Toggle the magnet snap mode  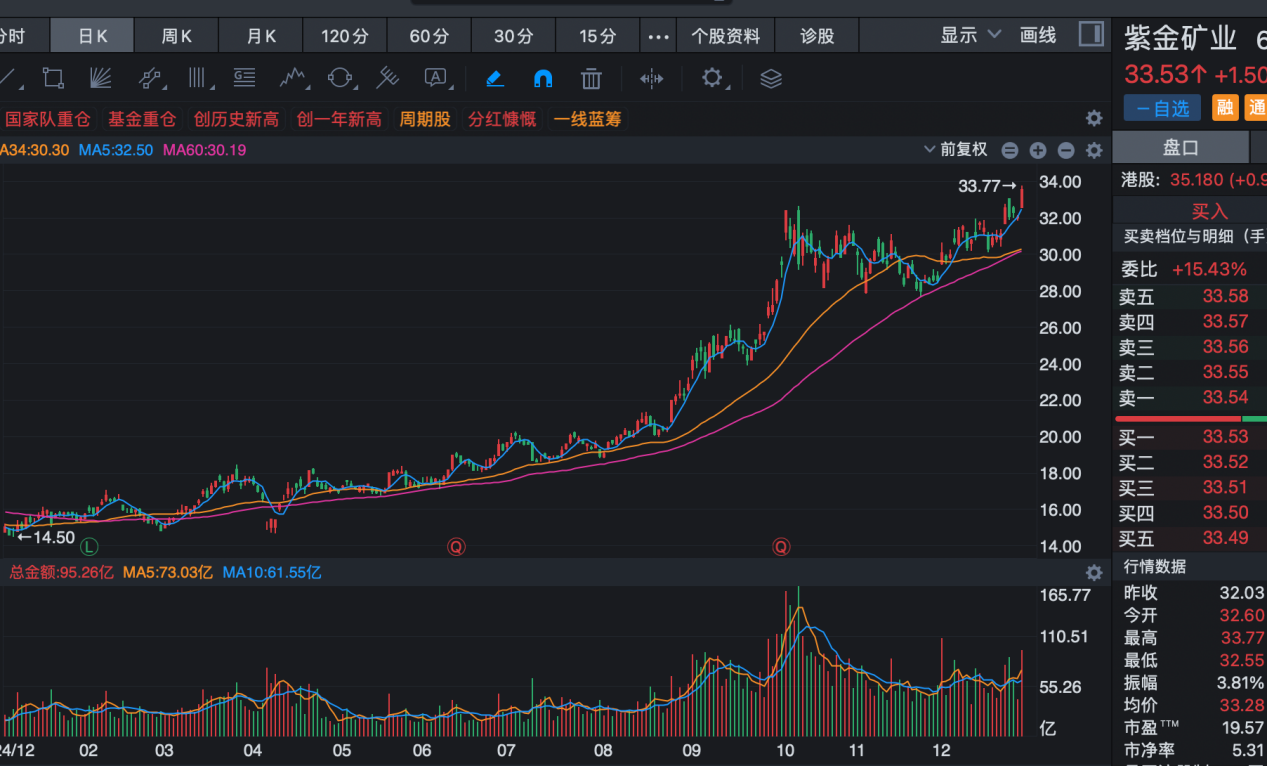coord(543,78)
